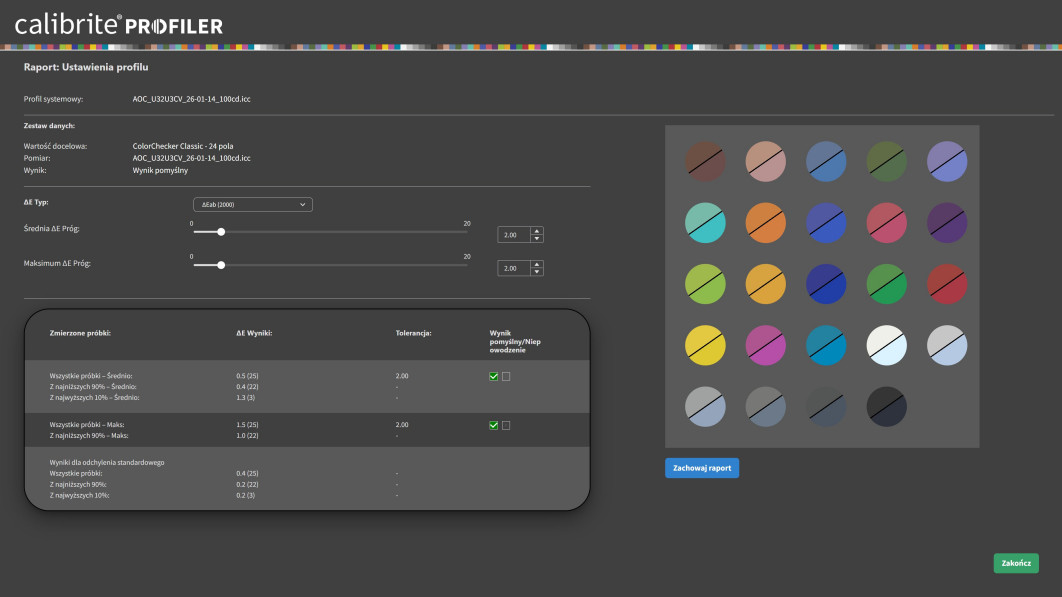Click the bright yellow color patch
Screen dimensions: 1062x597
click(x=705, y=345)
